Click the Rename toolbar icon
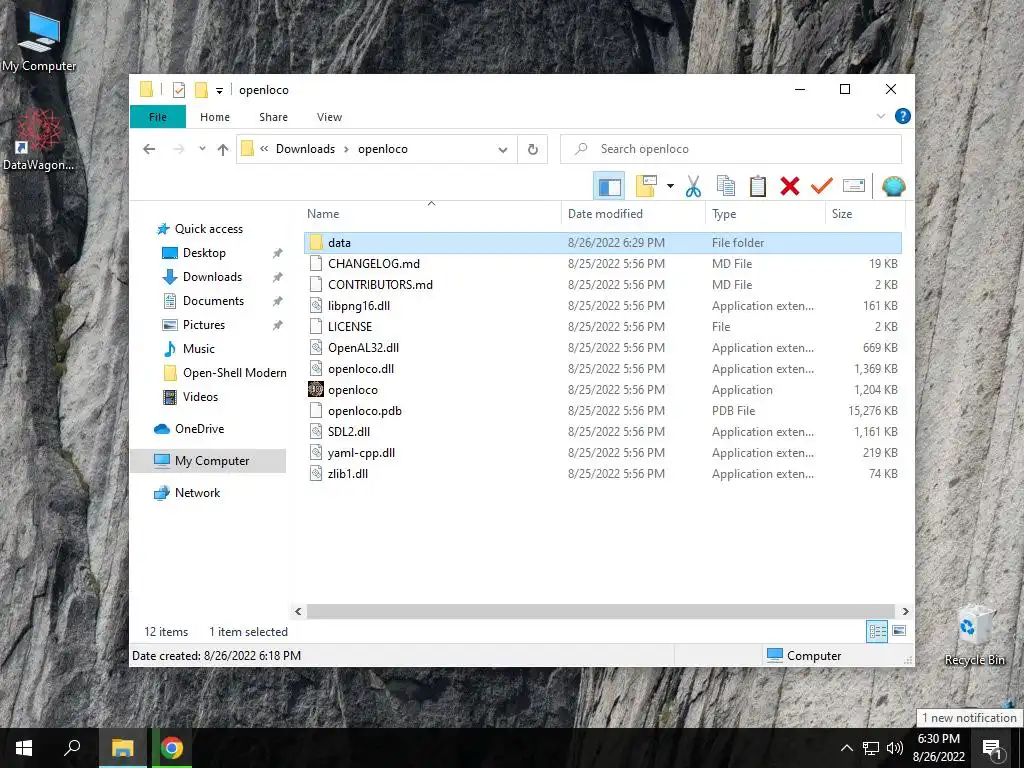This screenshot has width=1024, height=768. (x=854, y=187)
